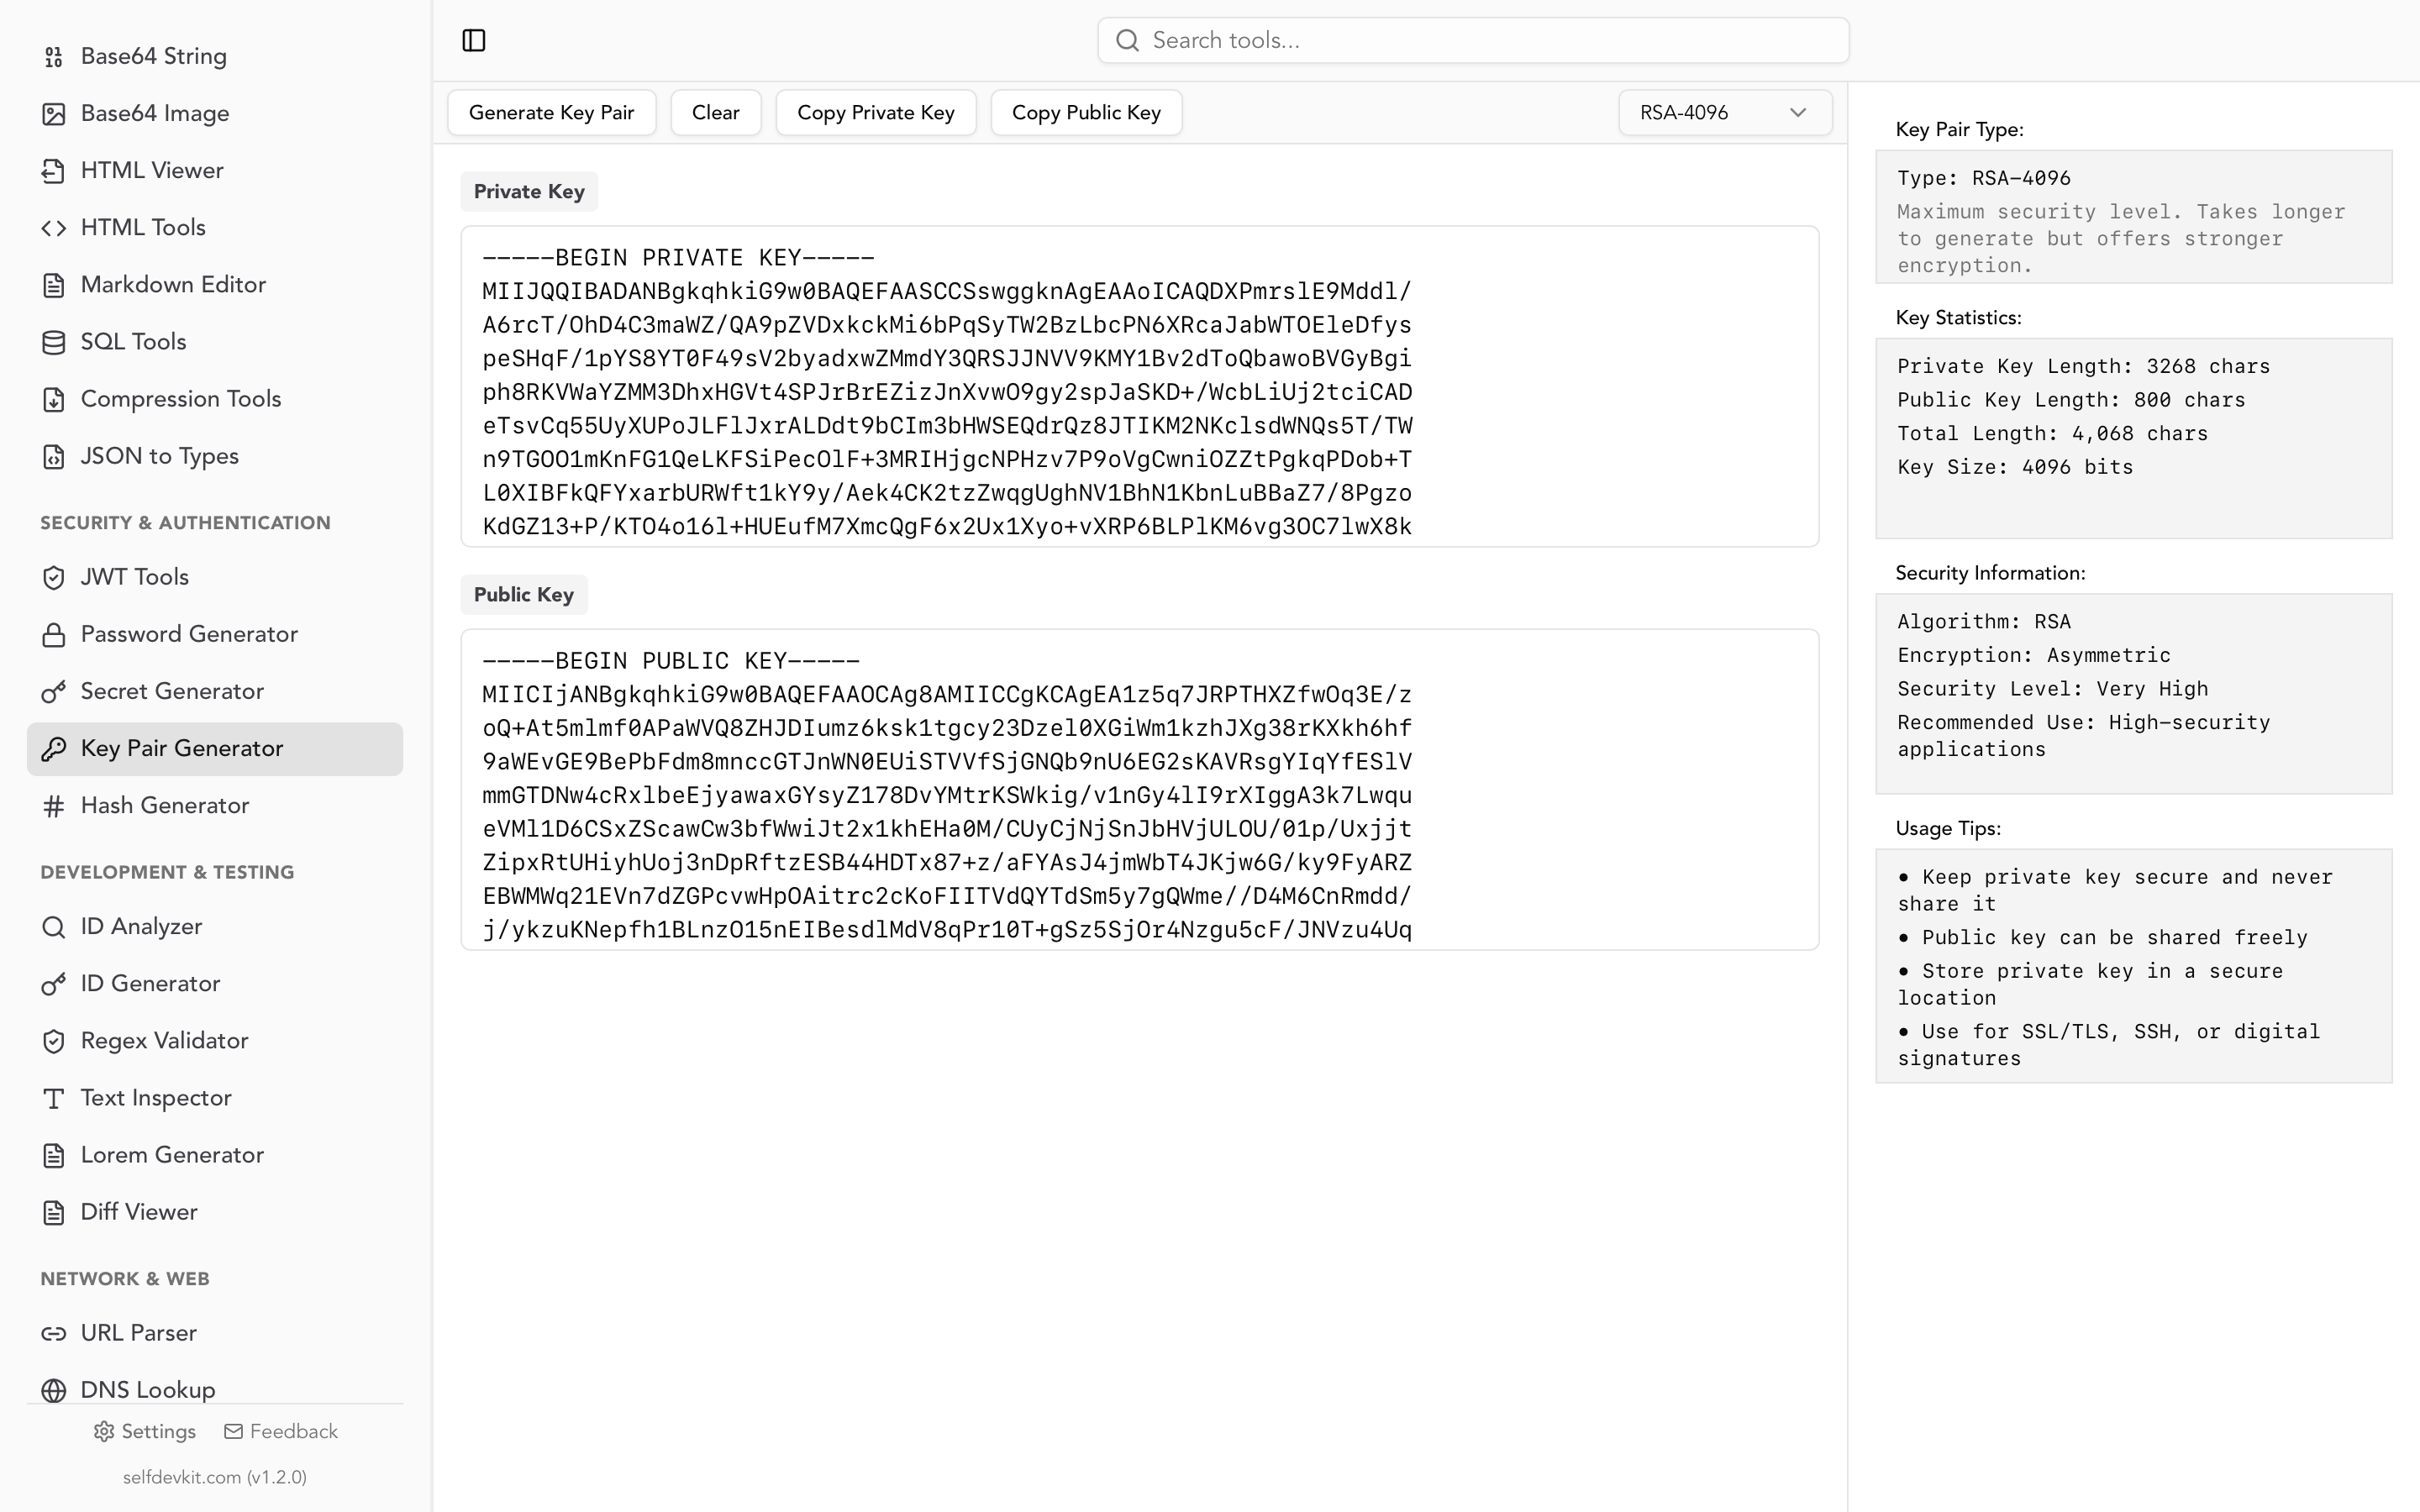Click the ID Analyzer magnifier icon
2420x1512 pixels.
click(54, 926)
